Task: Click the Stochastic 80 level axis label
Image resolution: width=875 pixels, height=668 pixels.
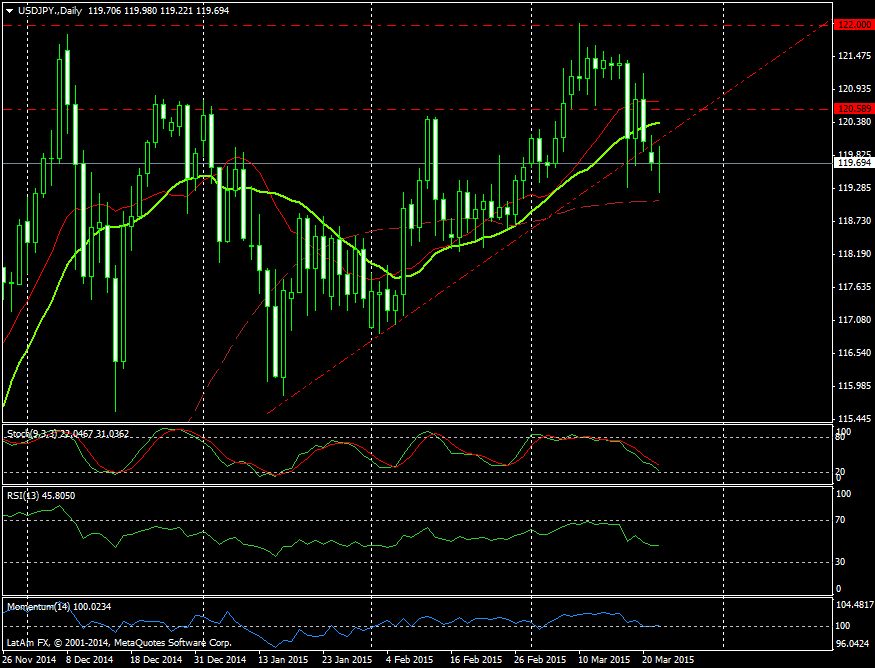Action: (841, 437)
